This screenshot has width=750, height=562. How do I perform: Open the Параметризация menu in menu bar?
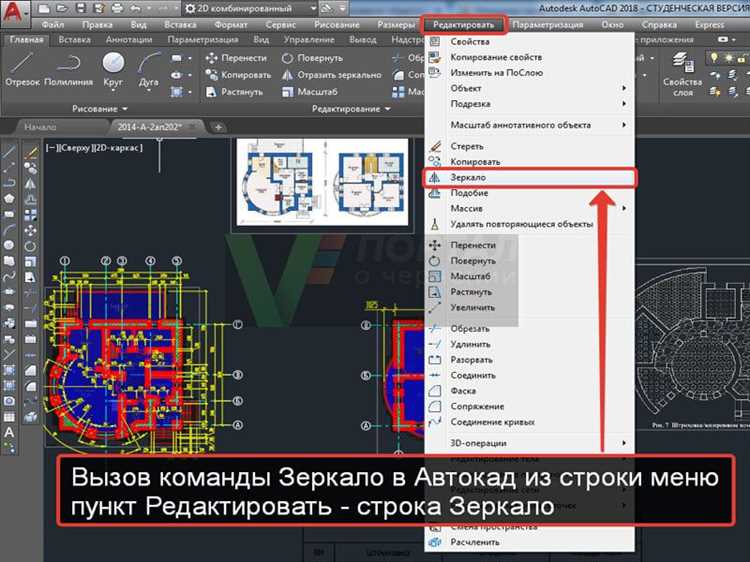pos(547,25)
